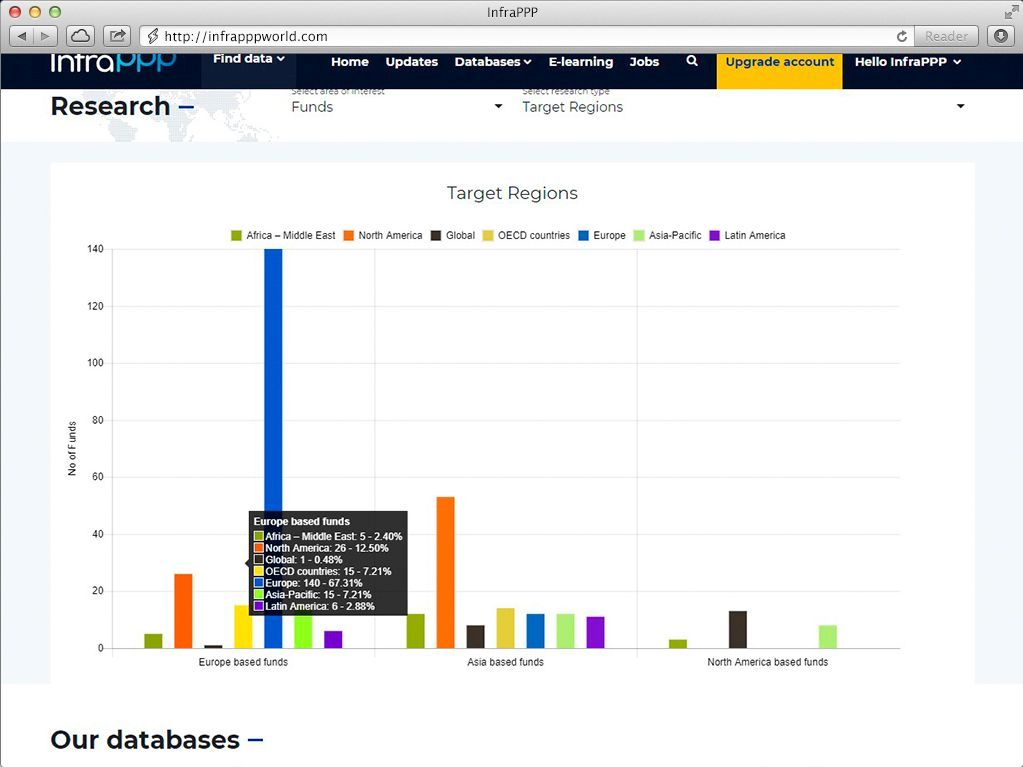Click the Upgrade account button
This screenshot has width=1023, height=767.
tap(779, 62)
